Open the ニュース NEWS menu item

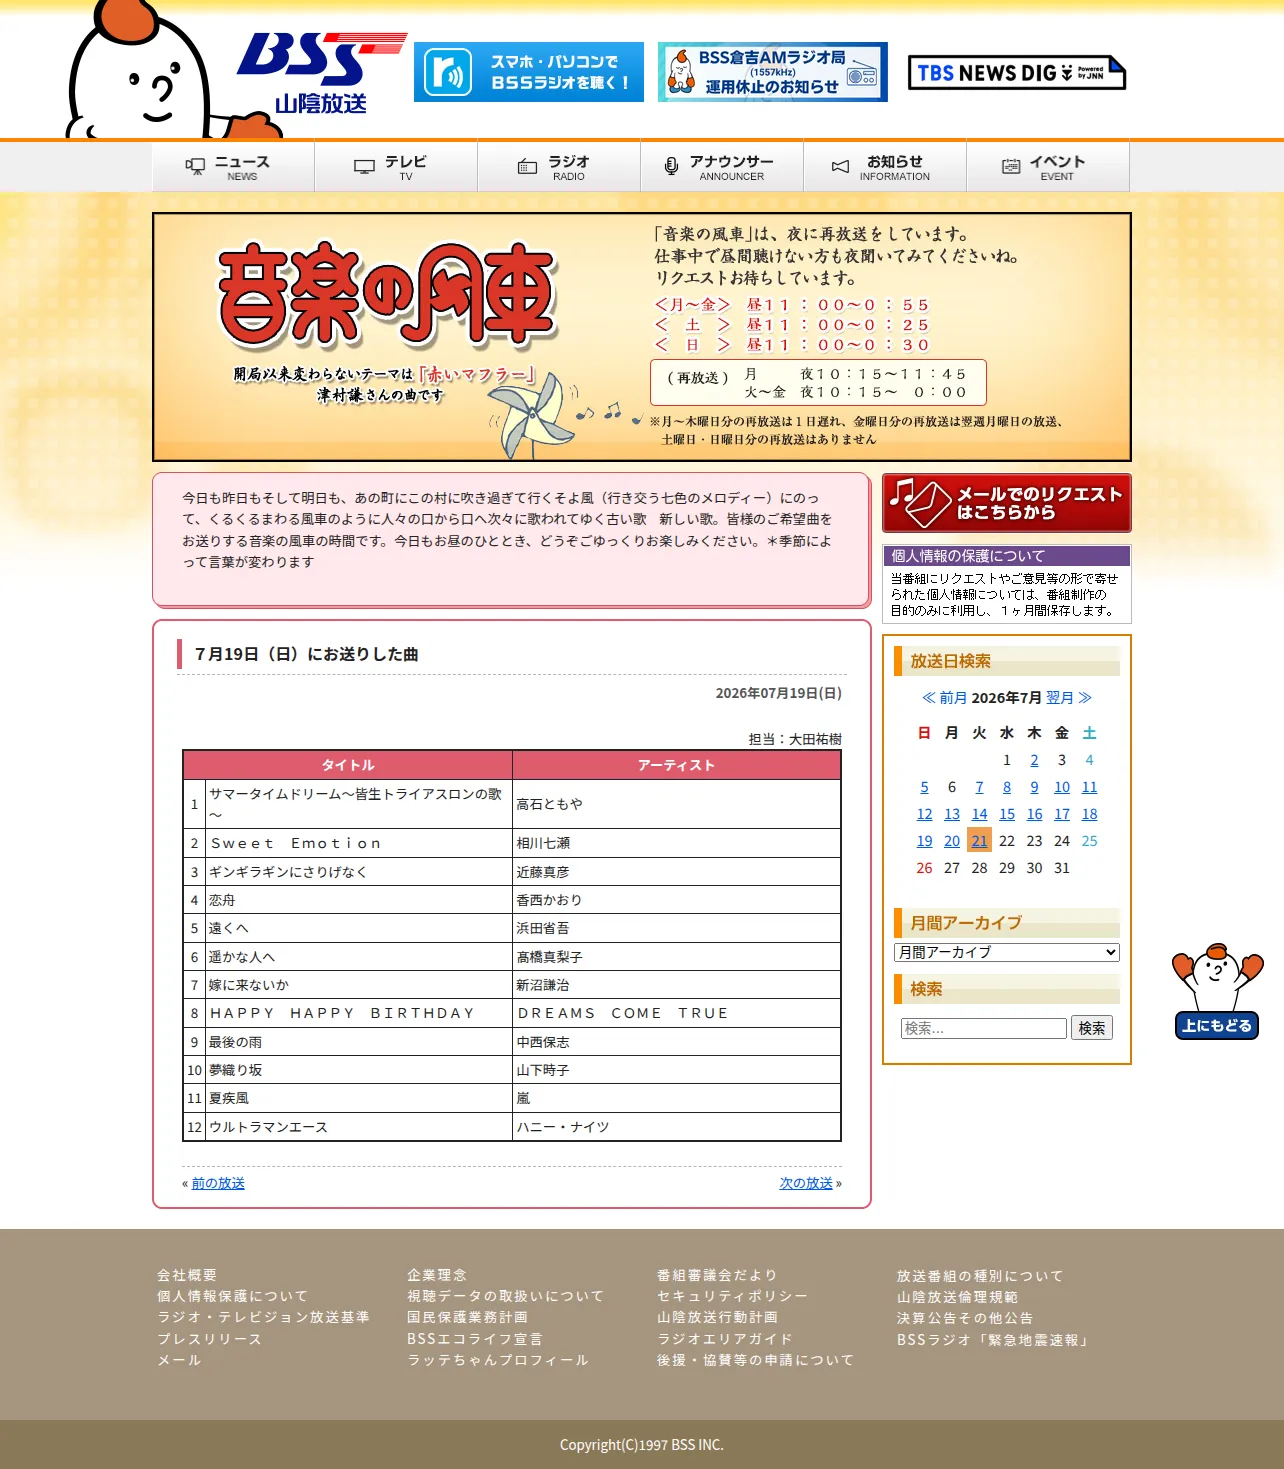233,167
